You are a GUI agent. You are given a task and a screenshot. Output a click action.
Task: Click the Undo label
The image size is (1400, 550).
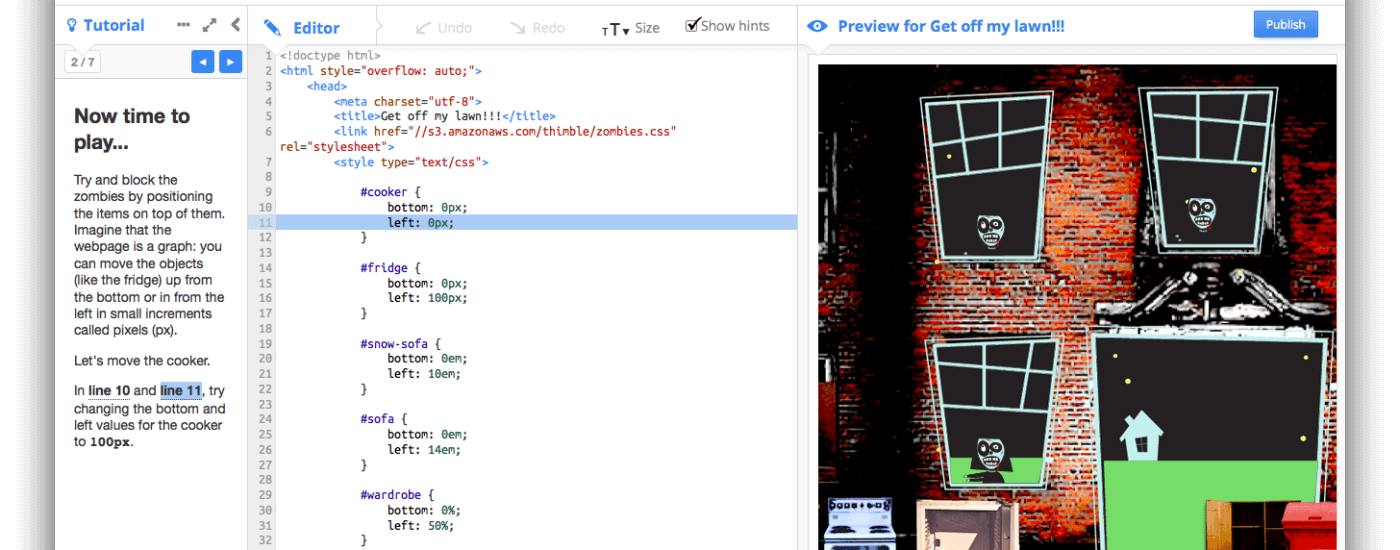pos(455,28)
